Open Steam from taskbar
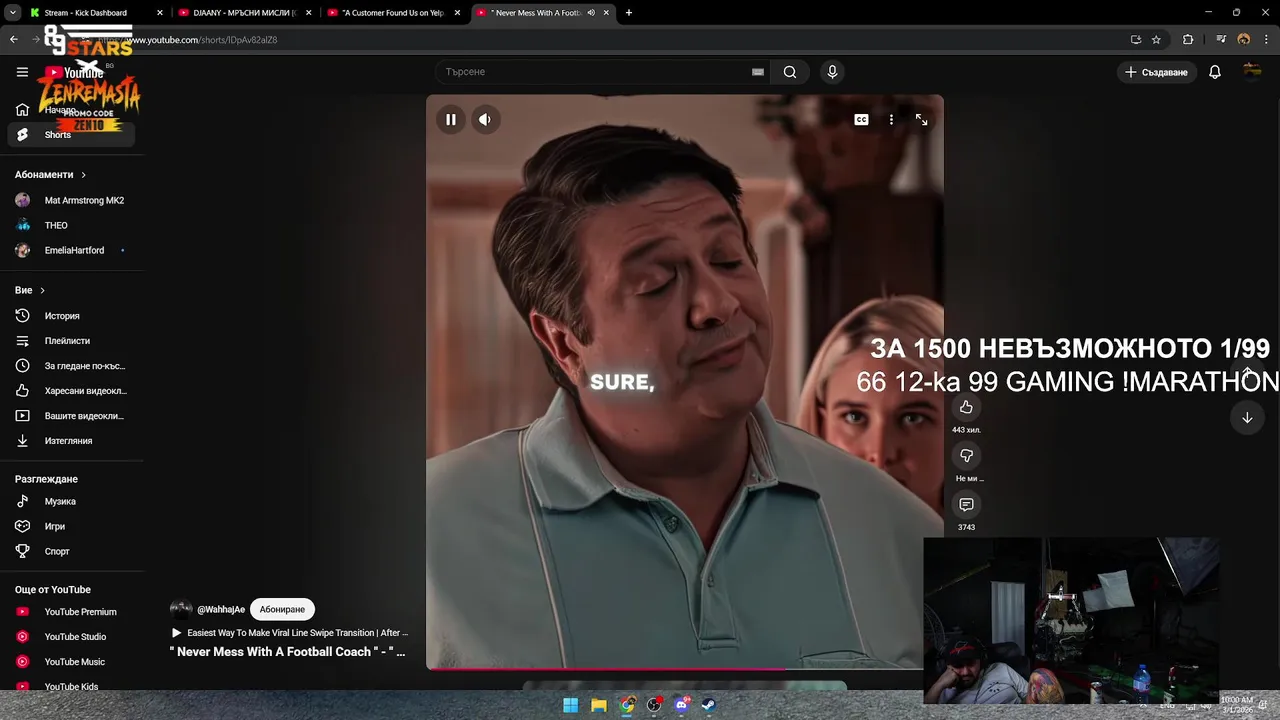Image resolution: width=1280 pixels, height=720 pixels. [709, 705]
